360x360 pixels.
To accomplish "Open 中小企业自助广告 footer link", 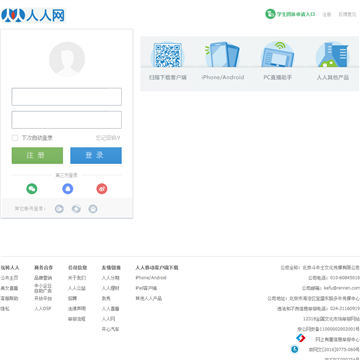I will [x=43, y=288].
